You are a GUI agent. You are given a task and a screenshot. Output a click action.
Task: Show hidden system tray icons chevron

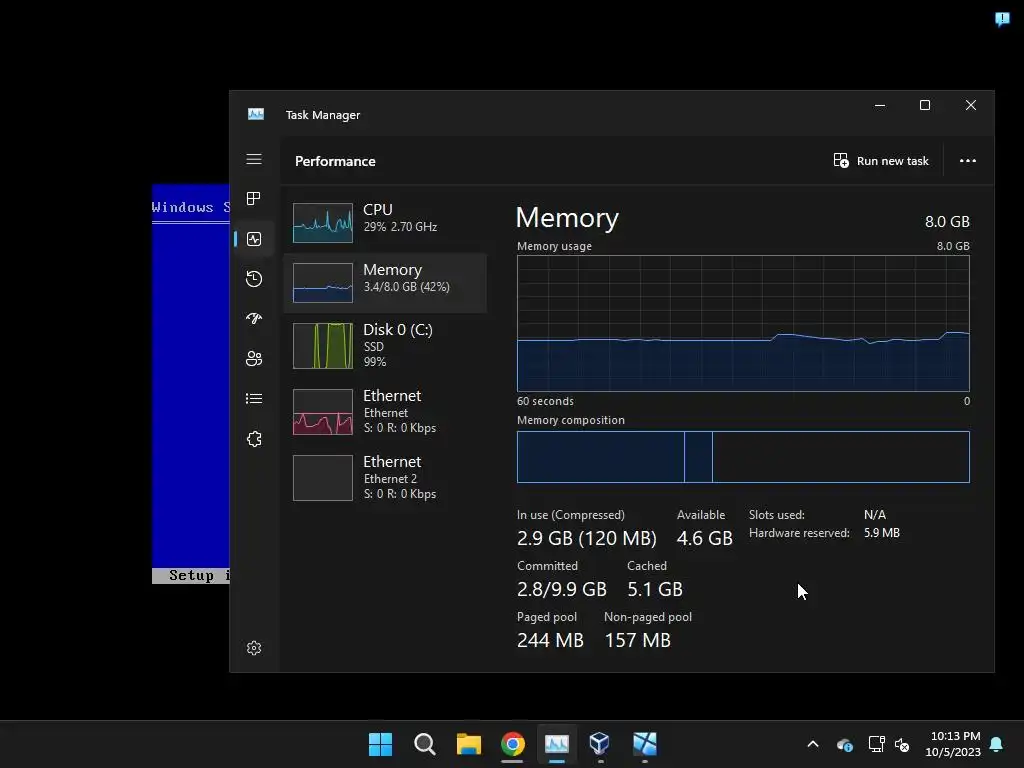(x=813, y=744)
